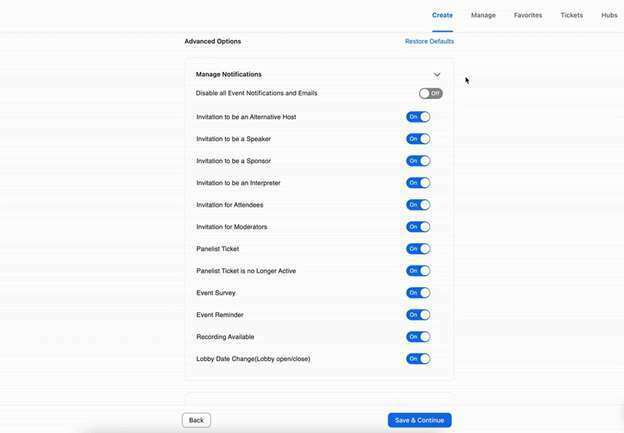The image size is (624, 433).
Task: Switch off Panelist Ticket is no Longer Active
Action: click(418, 271)
